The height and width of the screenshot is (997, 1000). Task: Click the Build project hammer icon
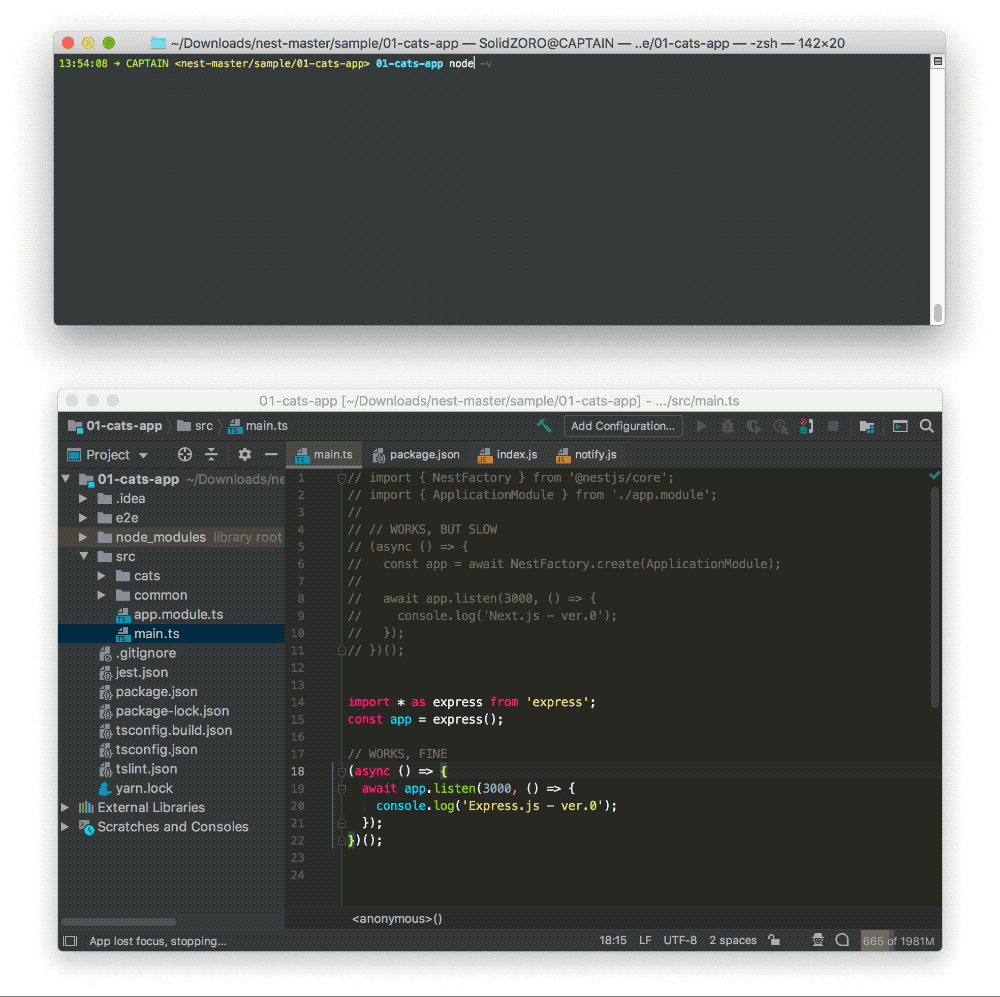543,425
